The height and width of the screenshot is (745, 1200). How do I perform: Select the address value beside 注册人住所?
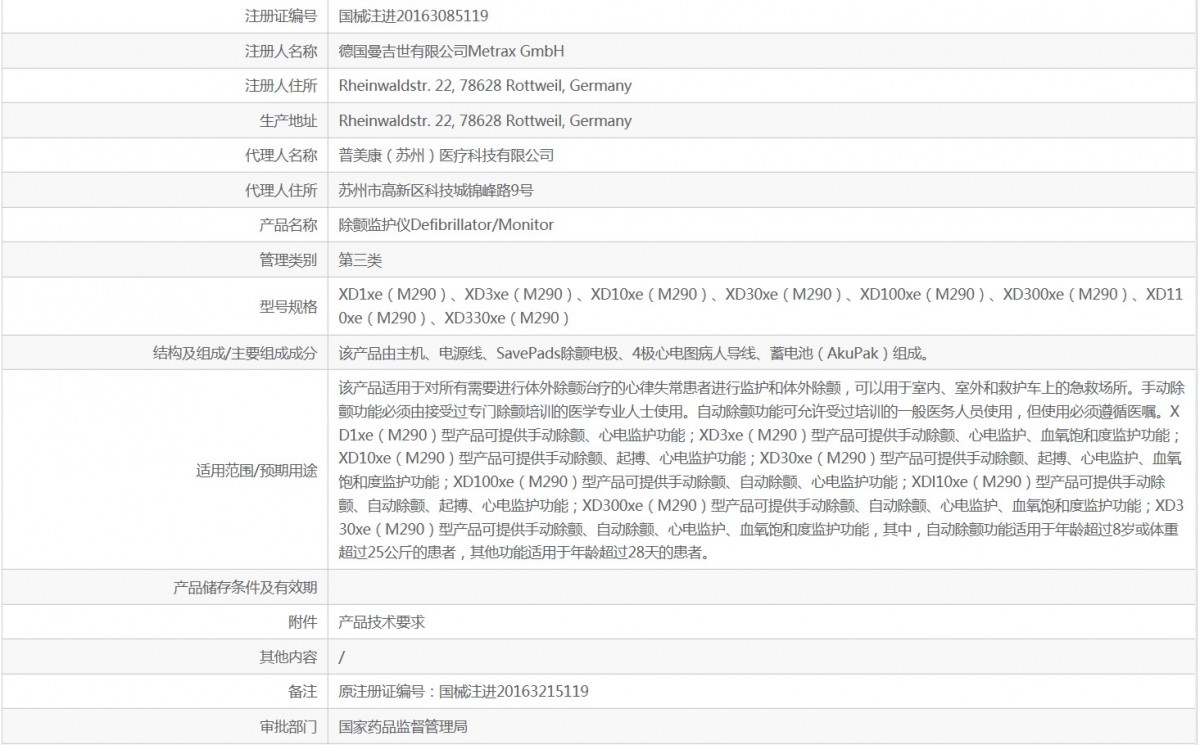pos(485,86)
